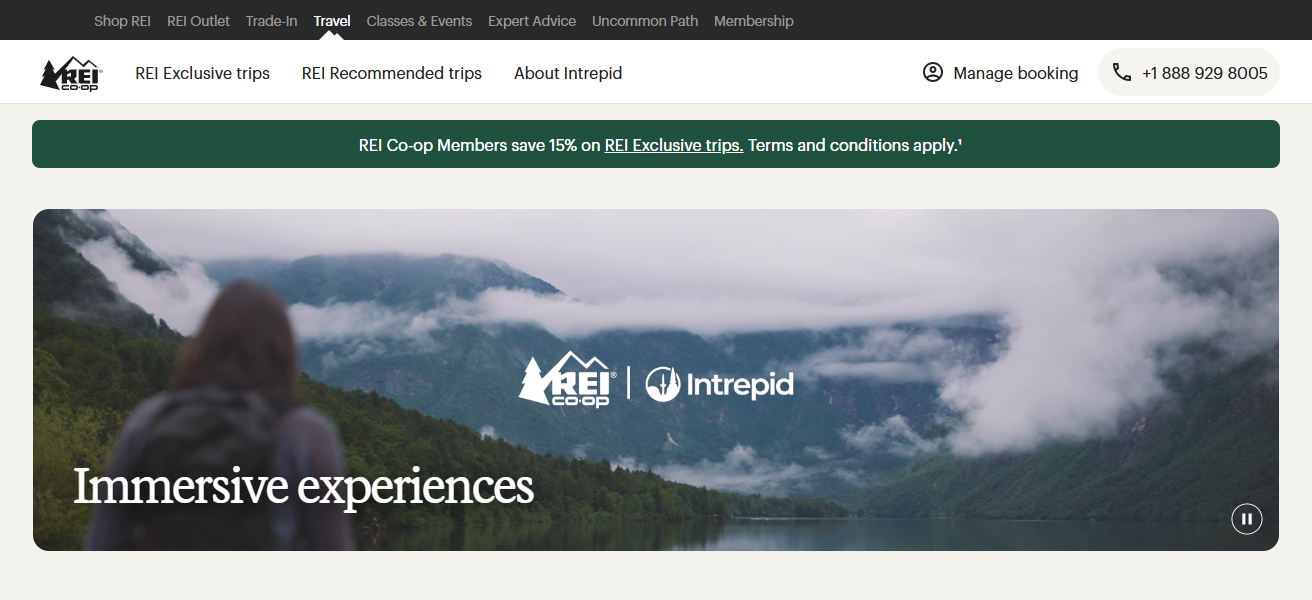Click the Intrepid logo on hero banner
The height and width of the screenshot is (600, 1312).
pyautogui.click(x=719, y=384)
